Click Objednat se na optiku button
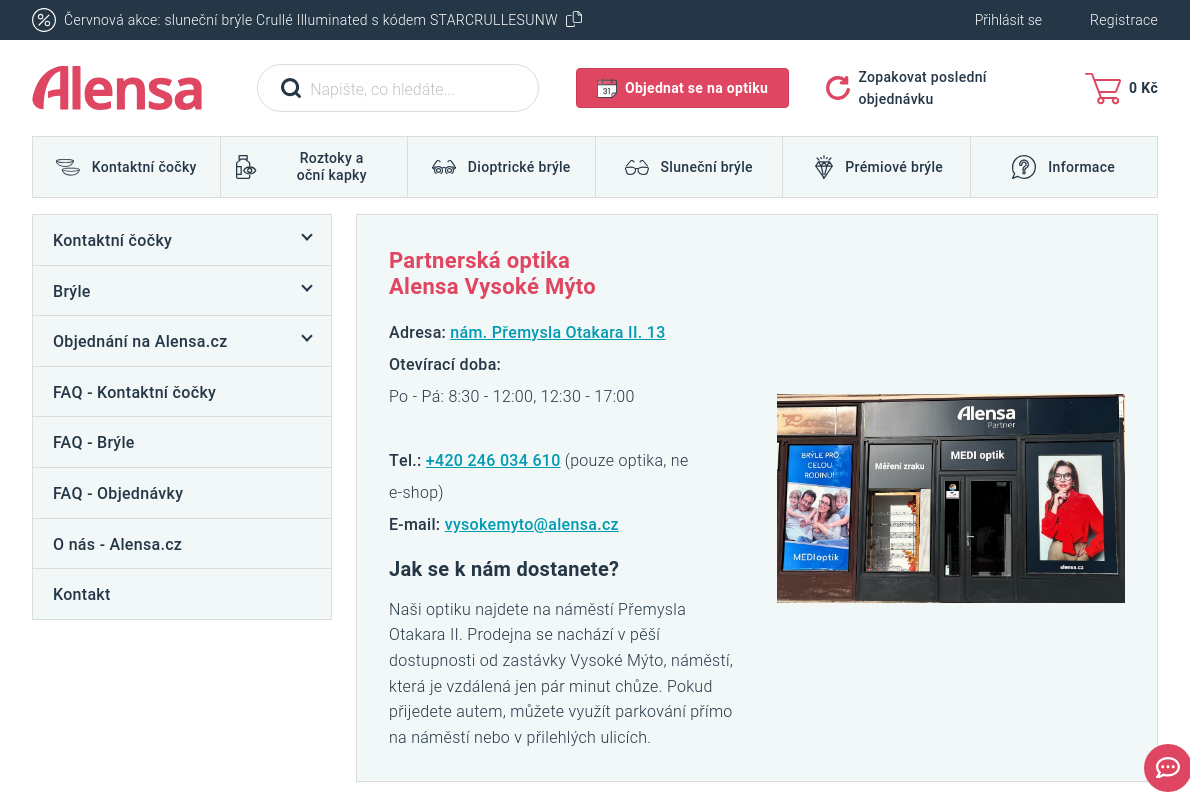The width and height of the screenshot is (1200, 800). (682, 88)
